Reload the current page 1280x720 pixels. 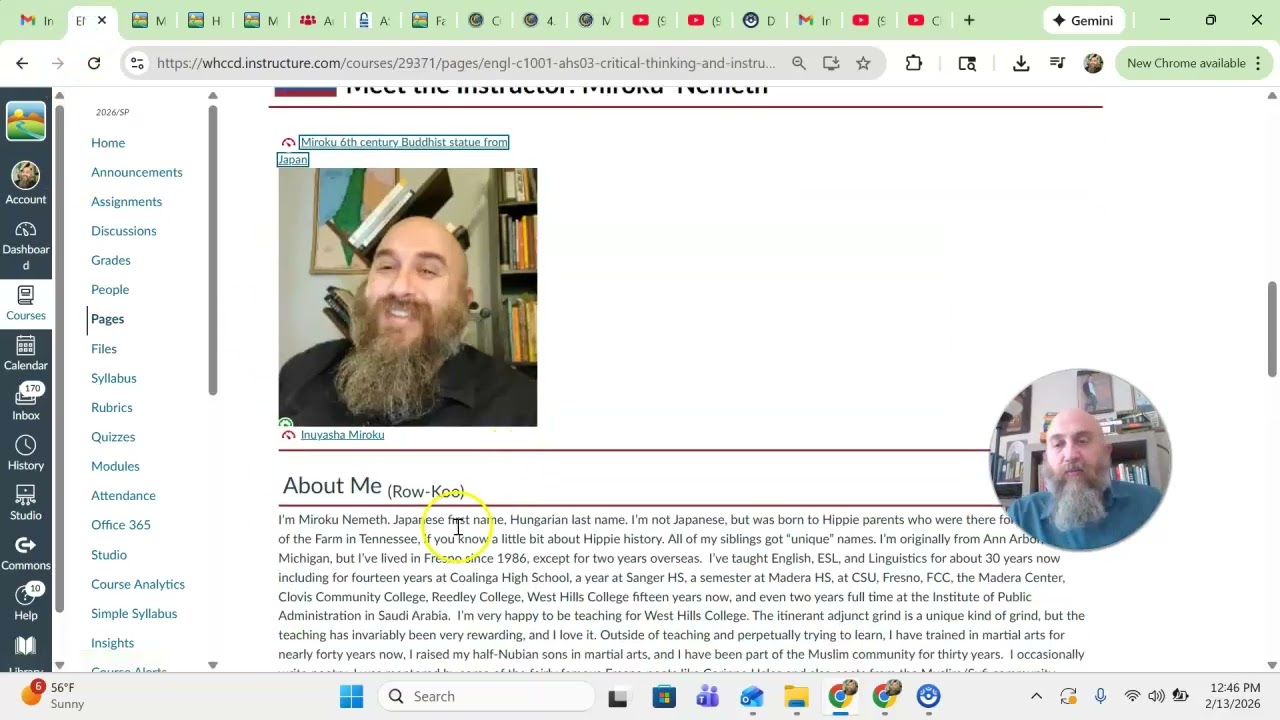[94, 63]
